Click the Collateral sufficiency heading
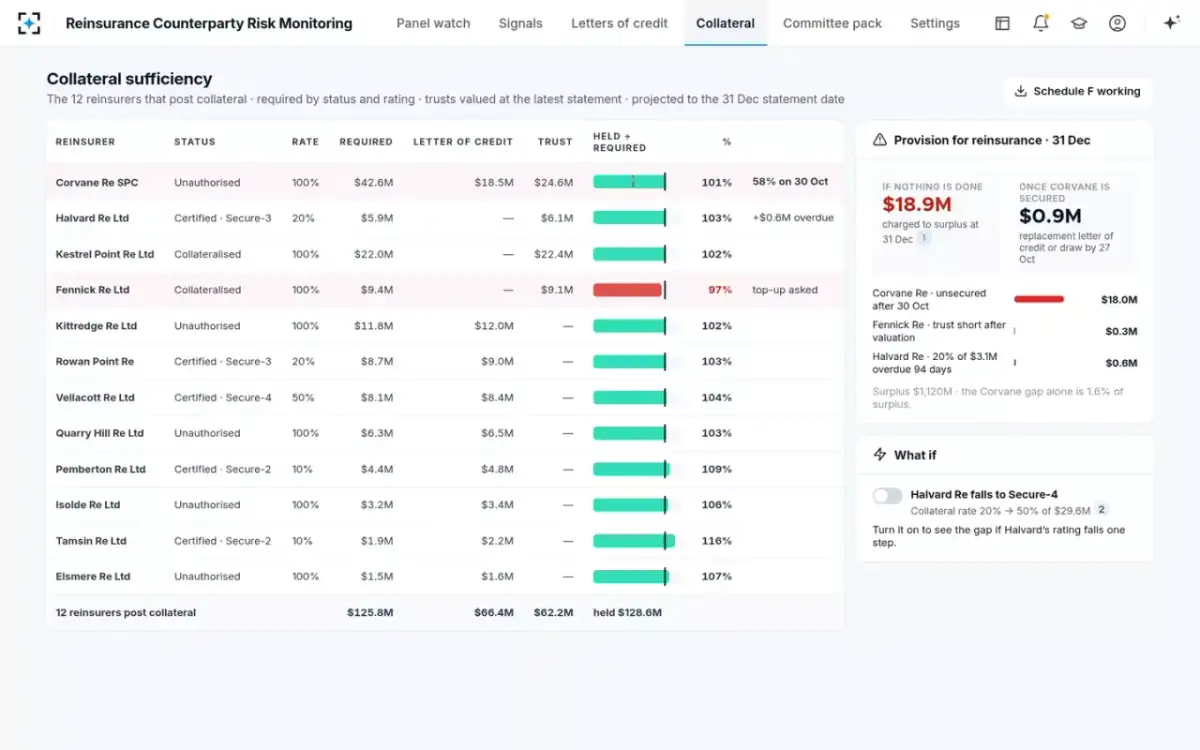 [x=129, y=79]
